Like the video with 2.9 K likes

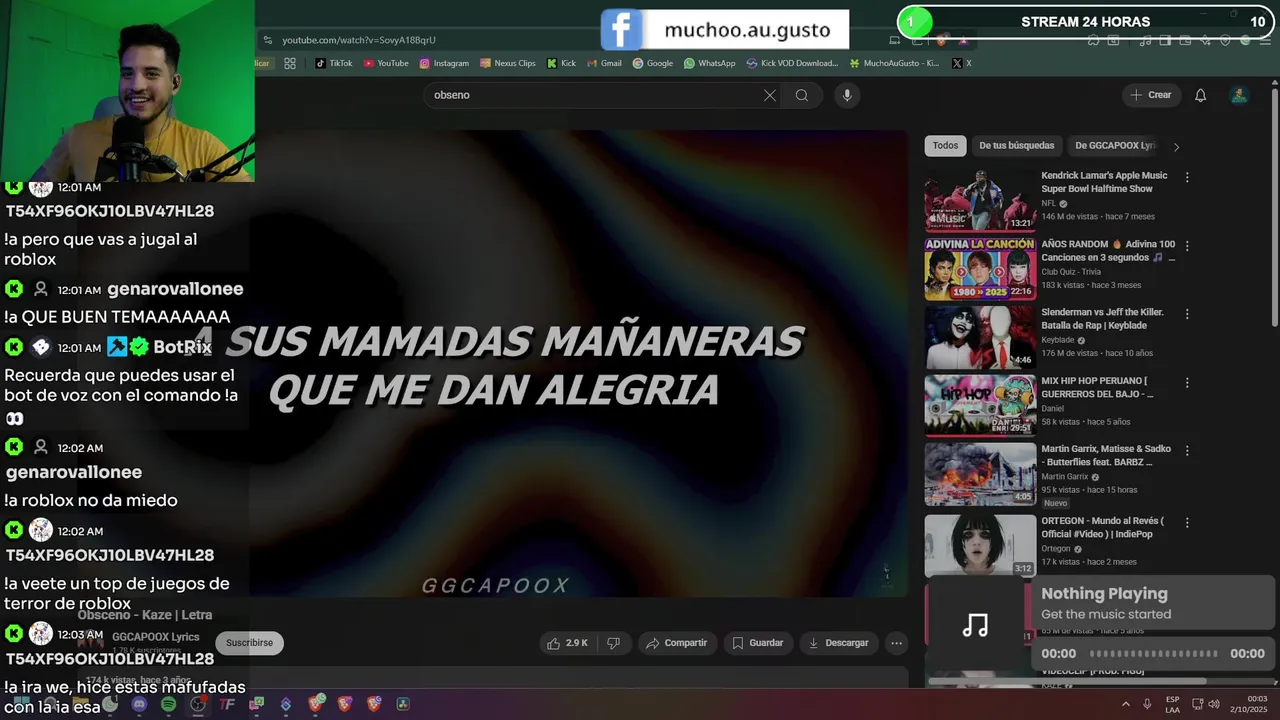click(x=567, y=643)
